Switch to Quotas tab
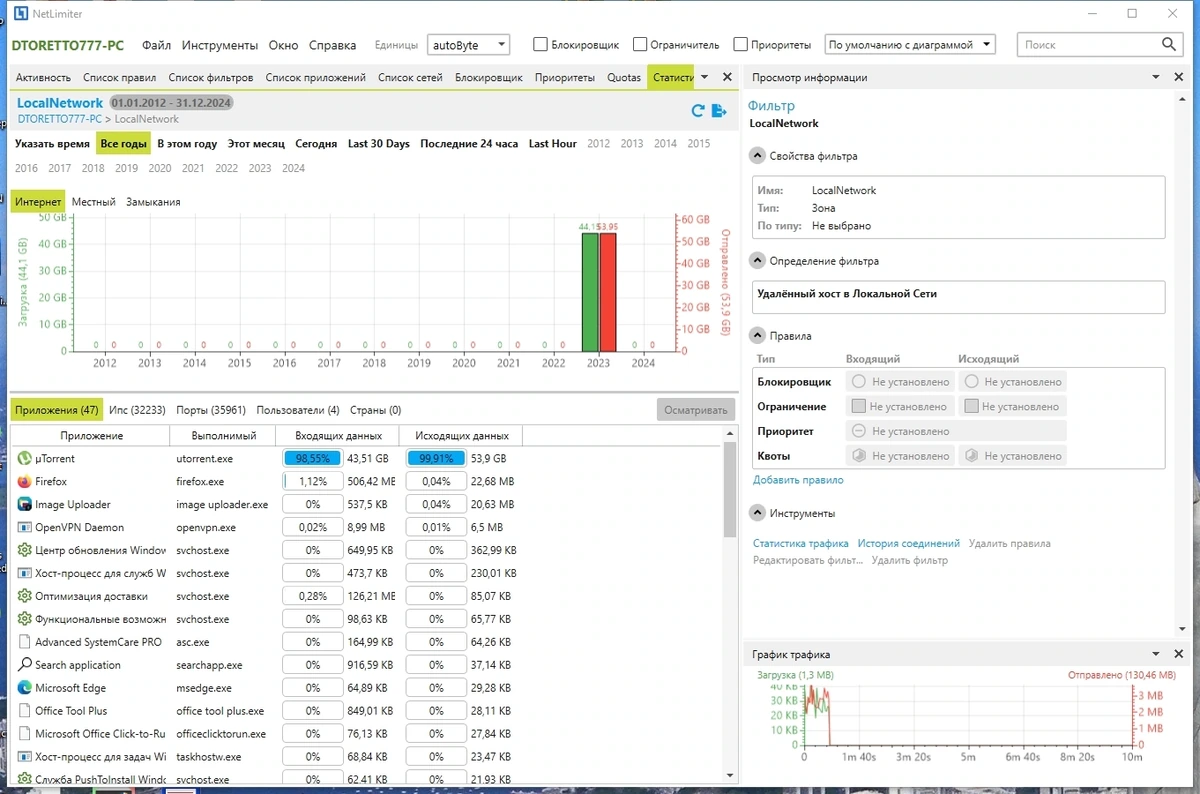The image size is (1200, 794). tap(624, 77)
